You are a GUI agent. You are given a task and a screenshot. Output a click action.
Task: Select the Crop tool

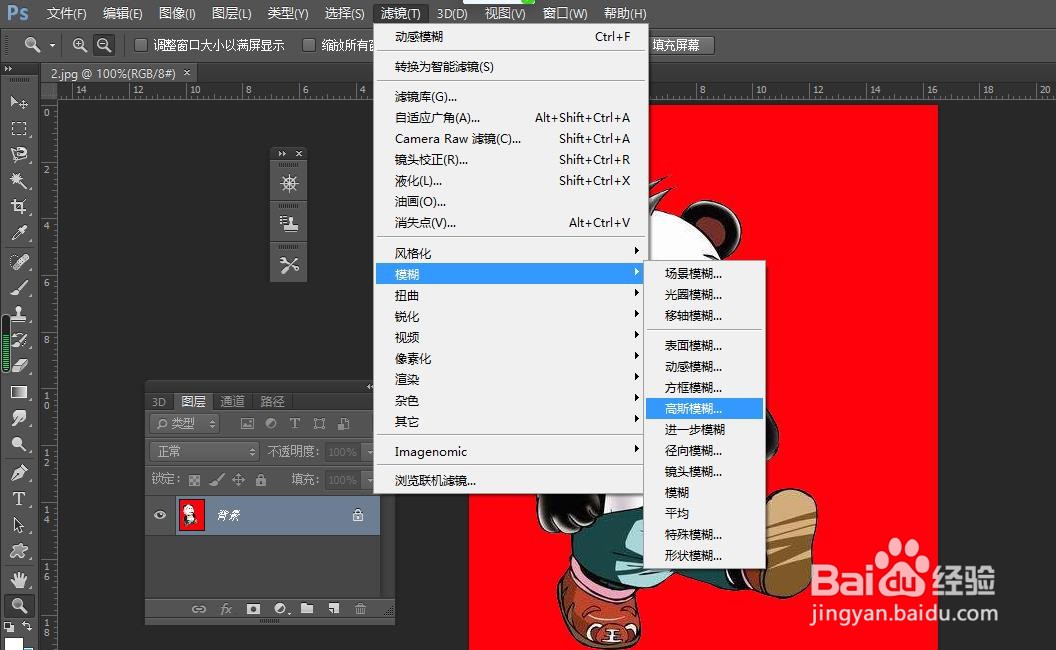(x=19, y=207)
